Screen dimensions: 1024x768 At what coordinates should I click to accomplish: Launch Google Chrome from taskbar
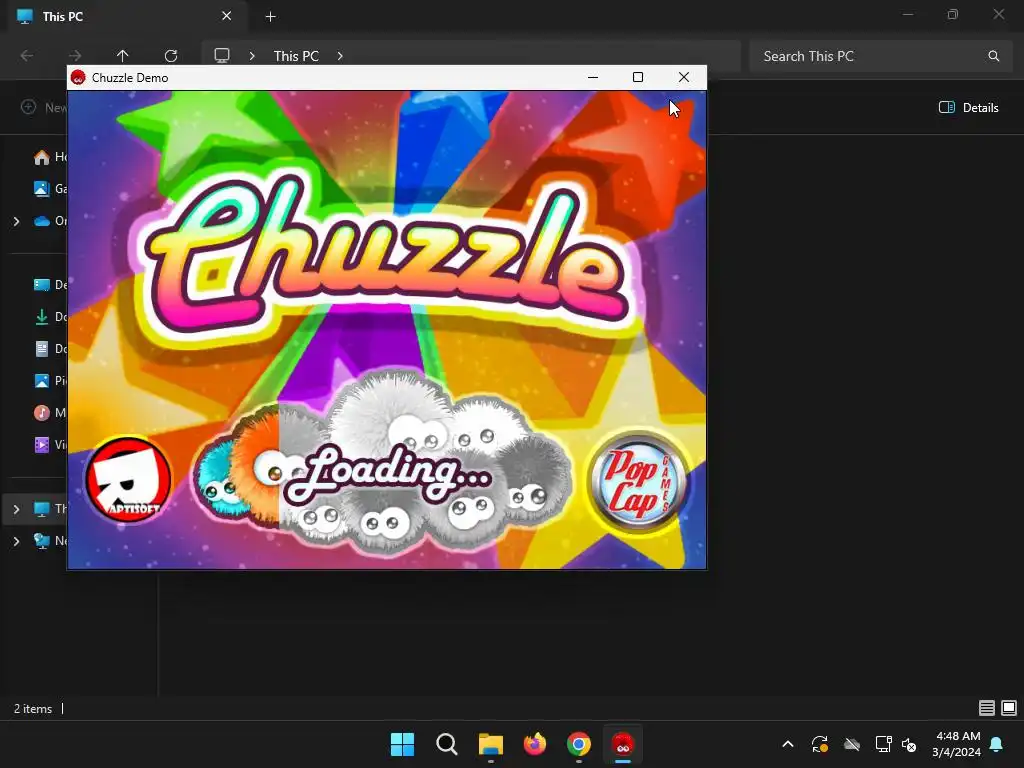(x=579, y=744)
